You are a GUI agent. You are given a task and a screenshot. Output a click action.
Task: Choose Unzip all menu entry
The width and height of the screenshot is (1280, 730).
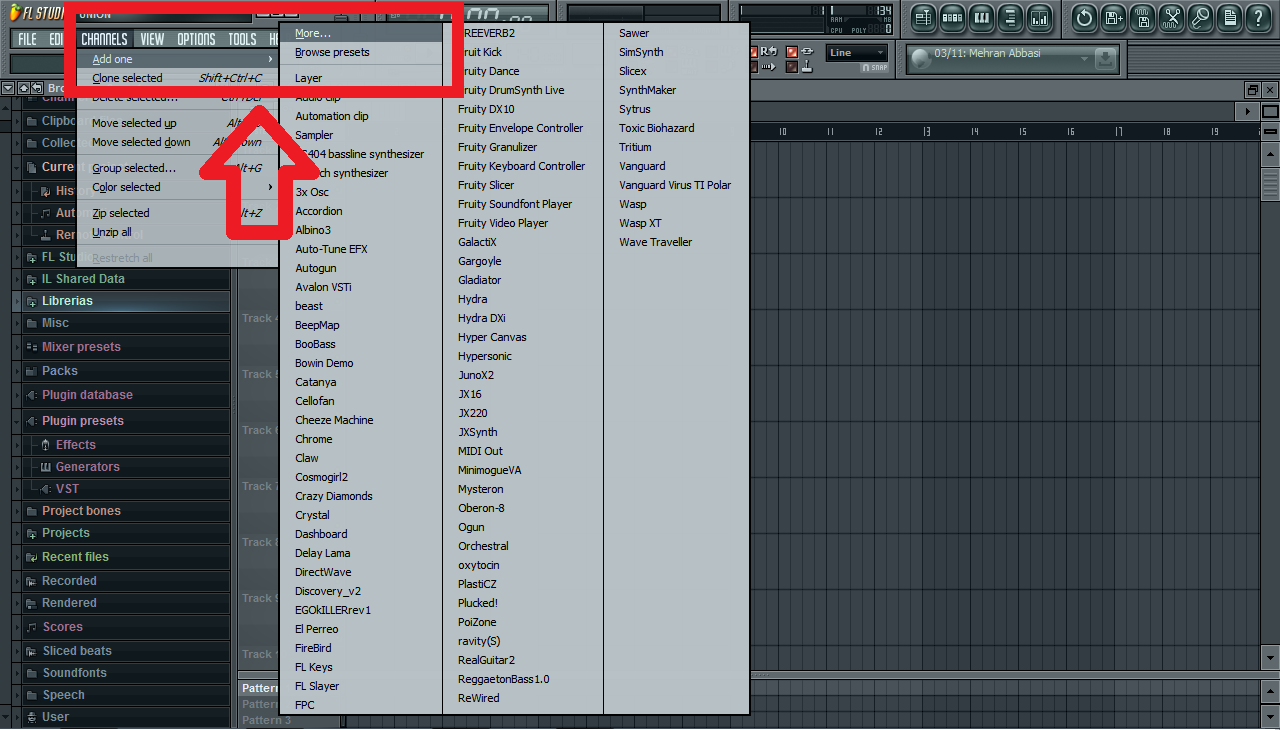click(x=178, y=232)
